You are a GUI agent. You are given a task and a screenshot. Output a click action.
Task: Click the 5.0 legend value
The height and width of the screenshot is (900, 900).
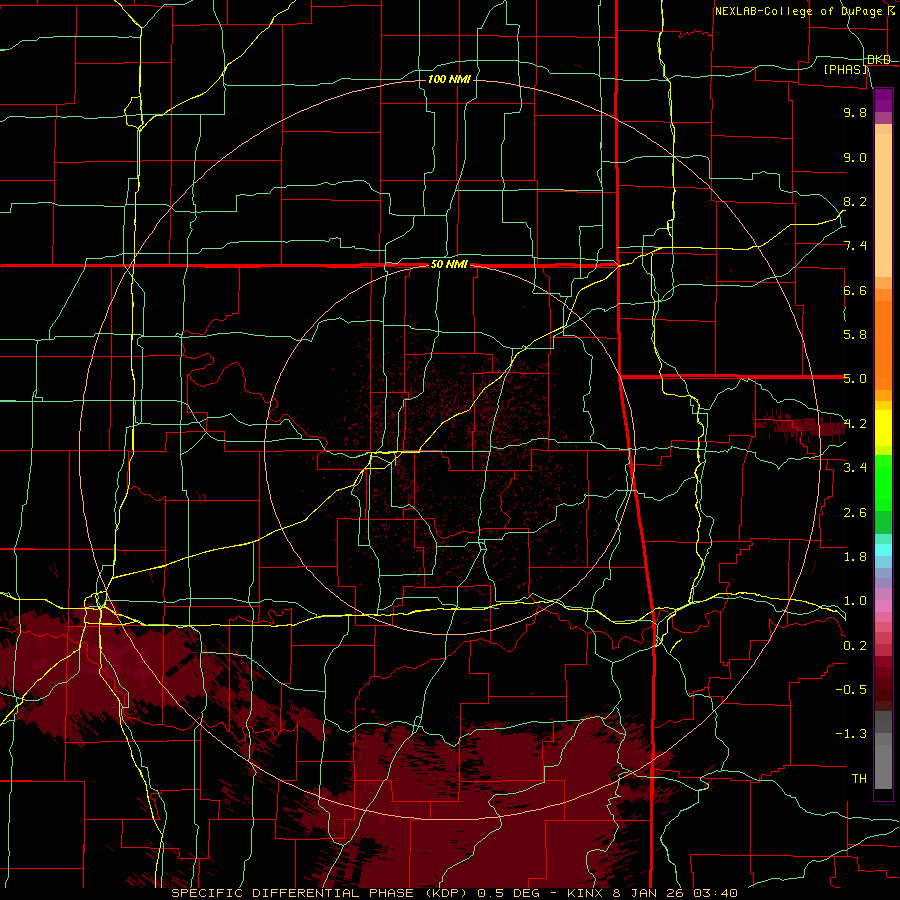[x=855, y=379]
